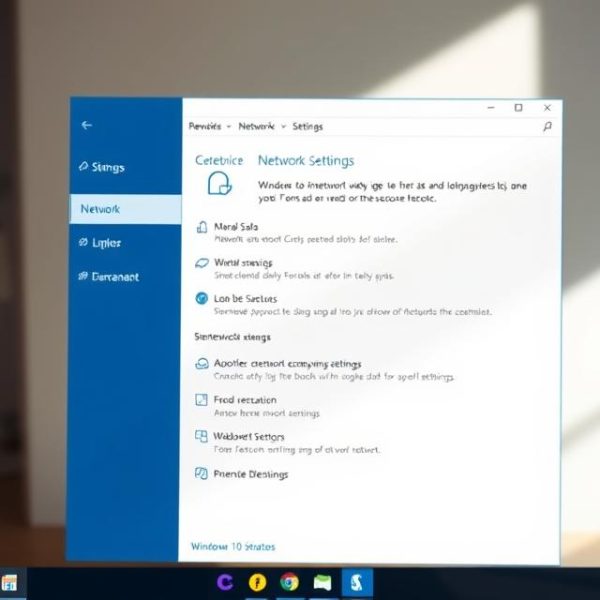
Task: Open the Network sidebar section
Action: click(126, 209)
